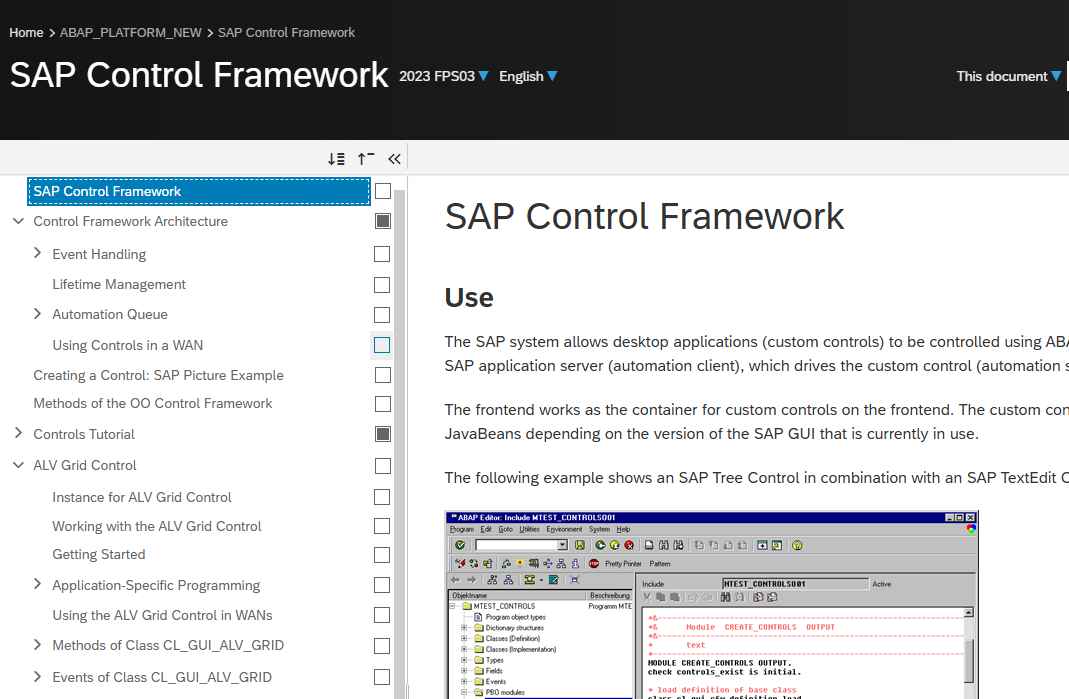This screenshot has width=1069, height=699.
Task: Check Methods of Class CL_GUI_ALV_GRID box
Action: tap(382, 646)
